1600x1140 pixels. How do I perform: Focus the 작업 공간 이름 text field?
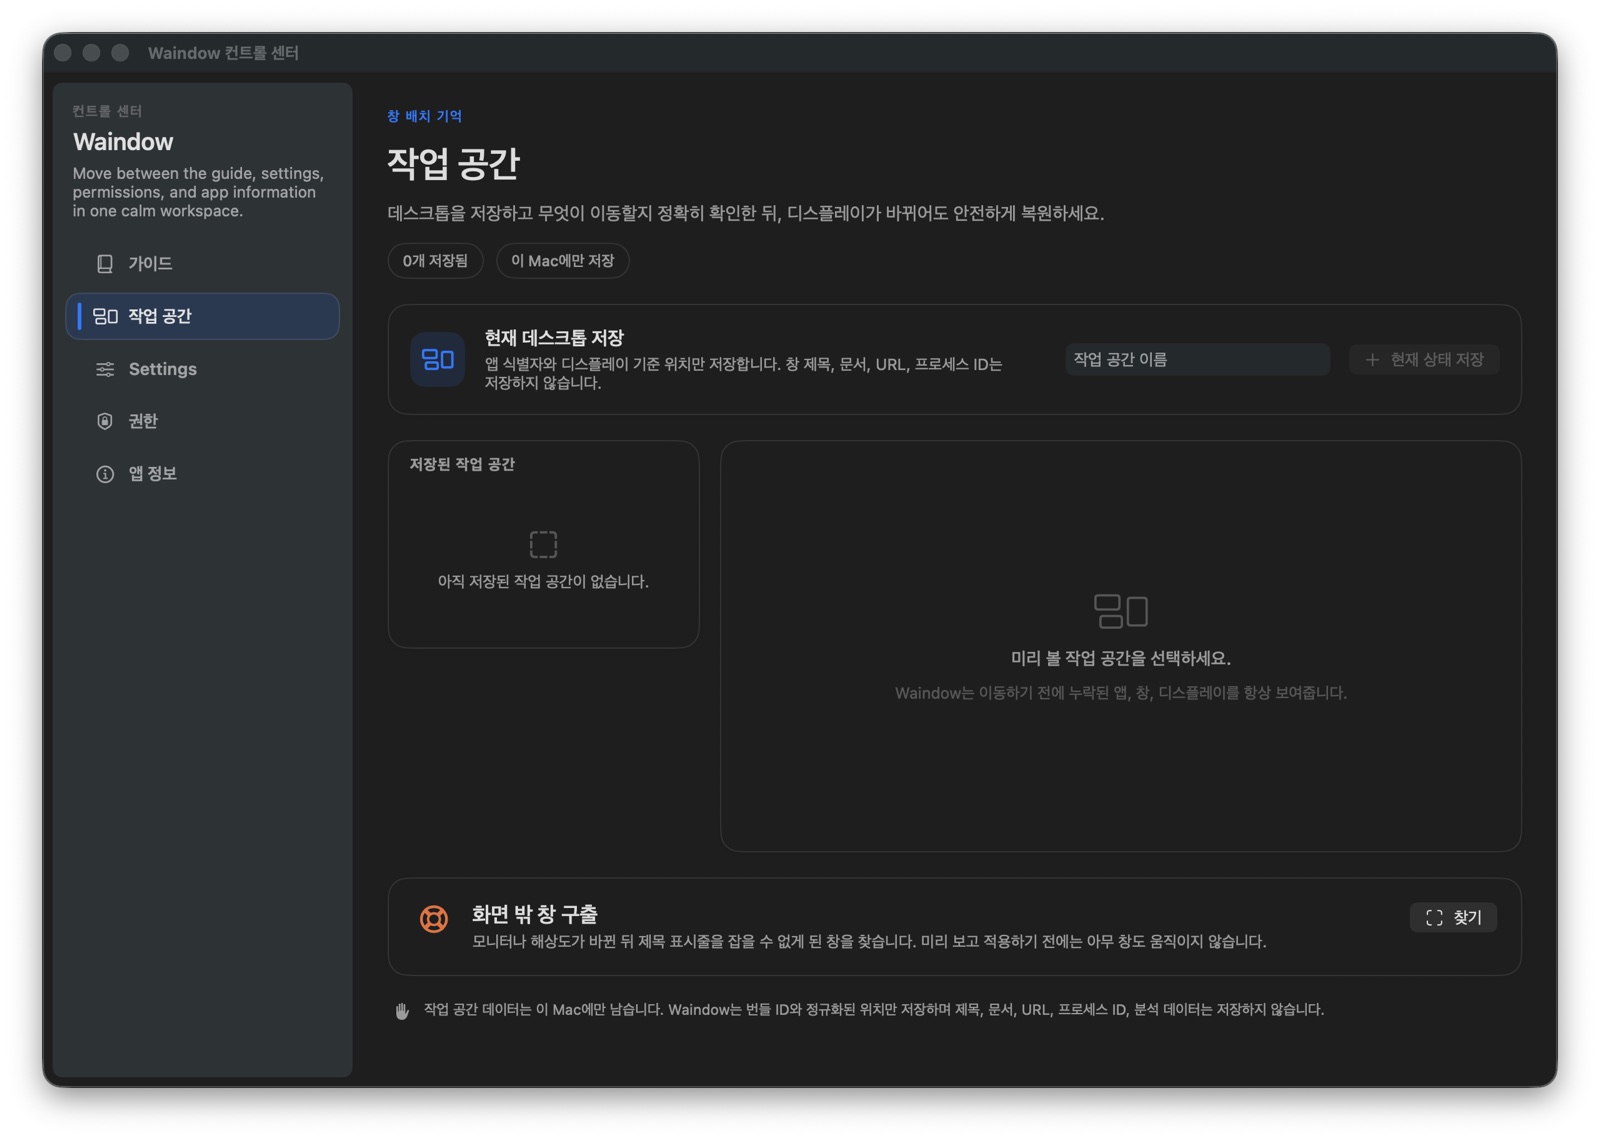pos(1197,359)
